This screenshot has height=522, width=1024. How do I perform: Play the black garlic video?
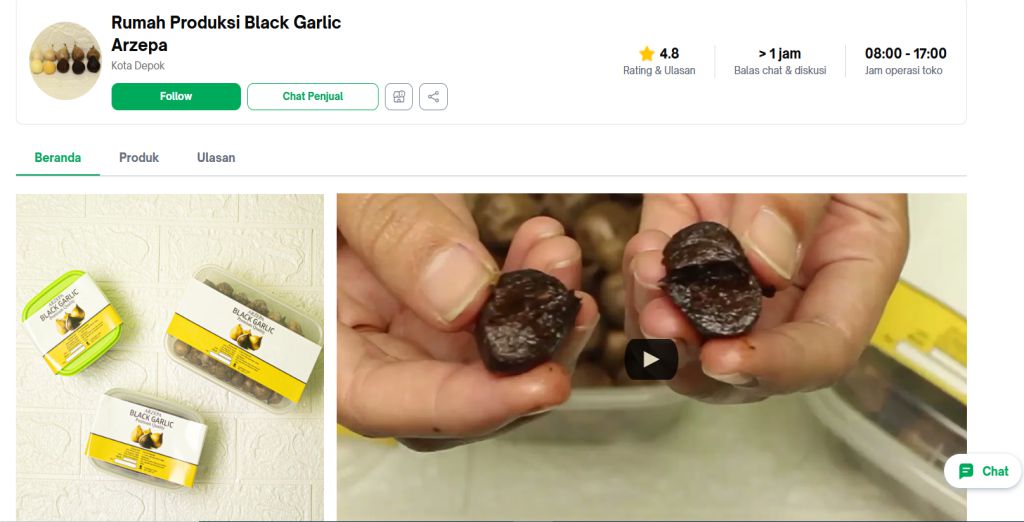point(651,359)
